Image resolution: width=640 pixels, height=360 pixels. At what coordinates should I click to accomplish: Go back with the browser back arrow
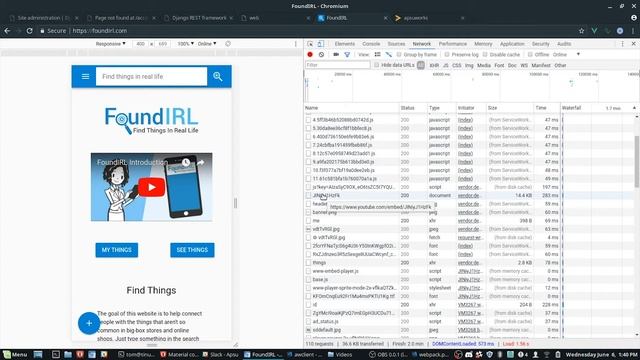7,31
